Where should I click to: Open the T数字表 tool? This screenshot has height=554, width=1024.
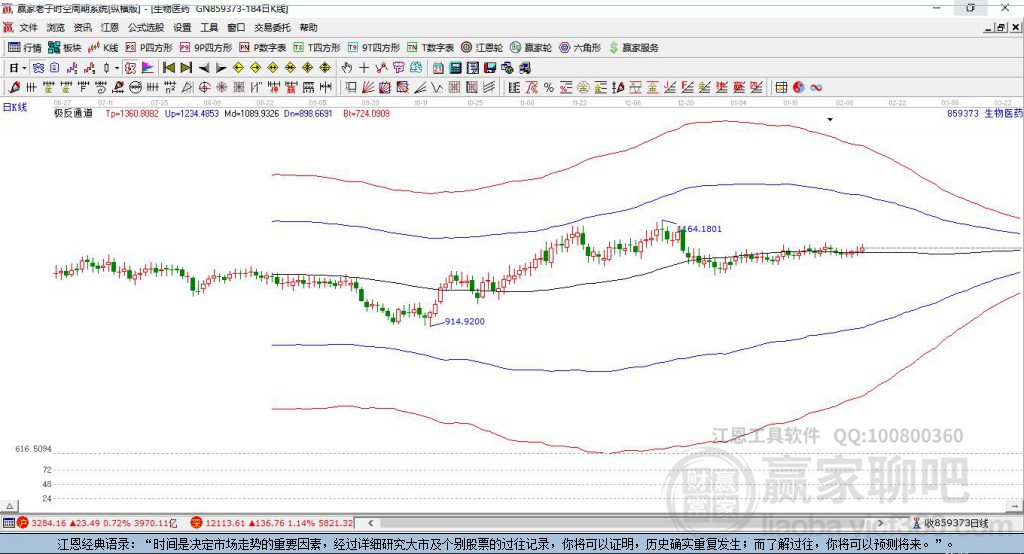[430, 48]
